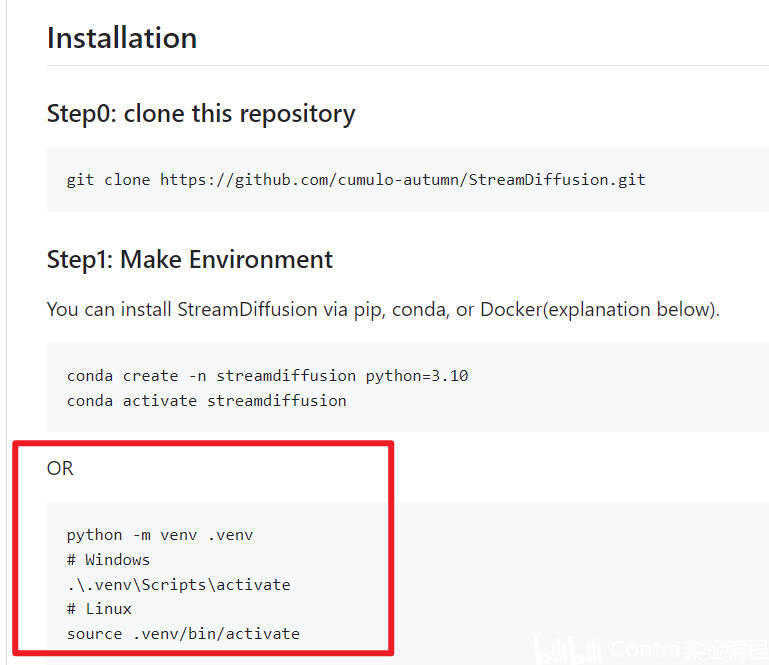Click the bilibili logo watermark
Screen dimensions: 769x665
click(x=567, y=650)
